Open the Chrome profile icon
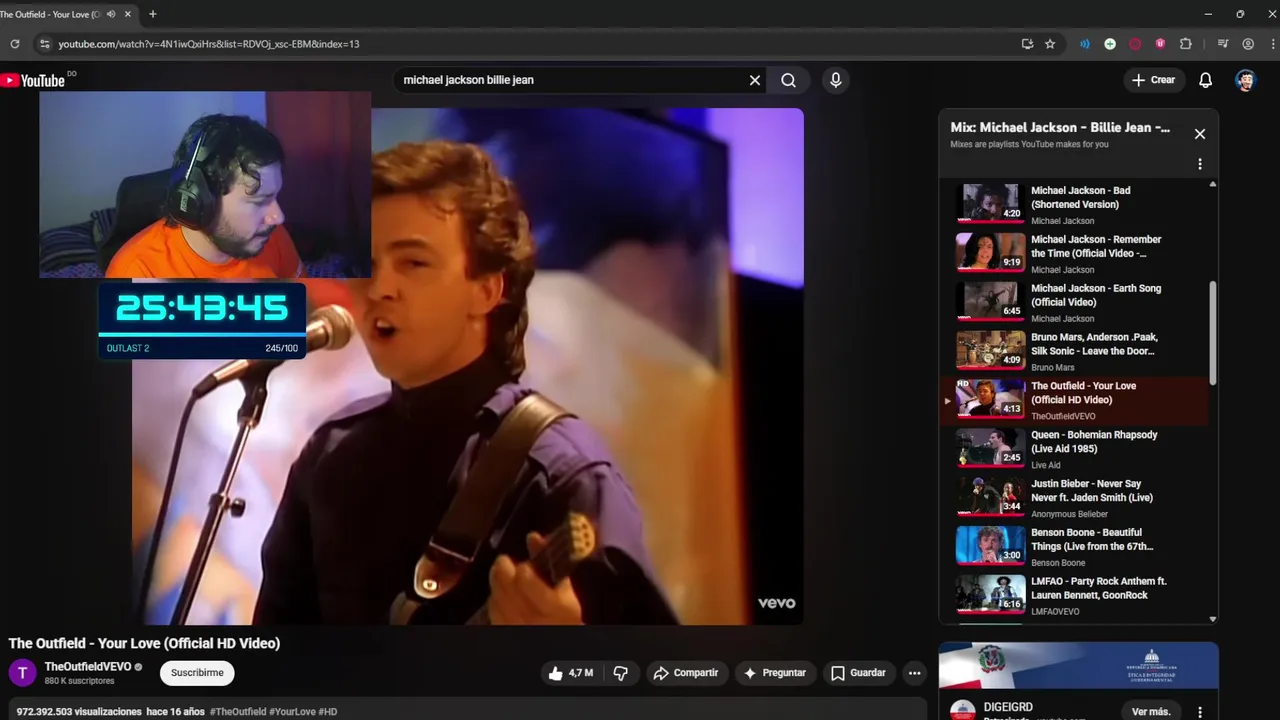Screen dimensions: 1280x720 (1248, 44)
